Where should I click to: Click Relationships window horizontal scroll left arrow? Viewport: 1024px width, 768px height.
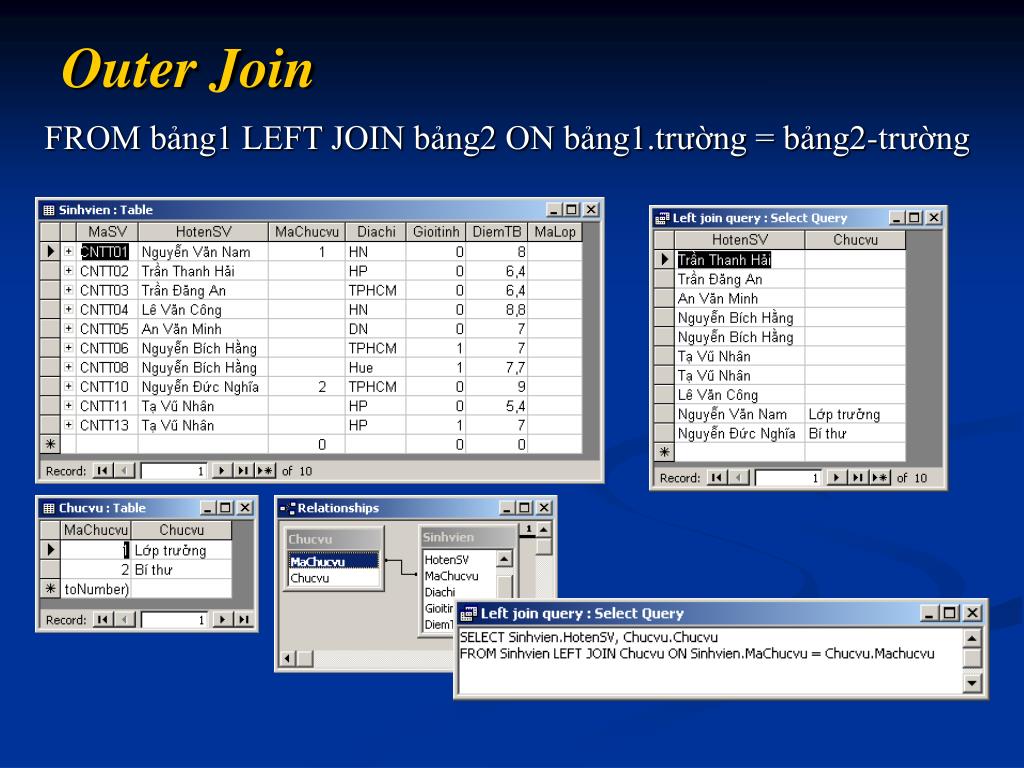287,658
